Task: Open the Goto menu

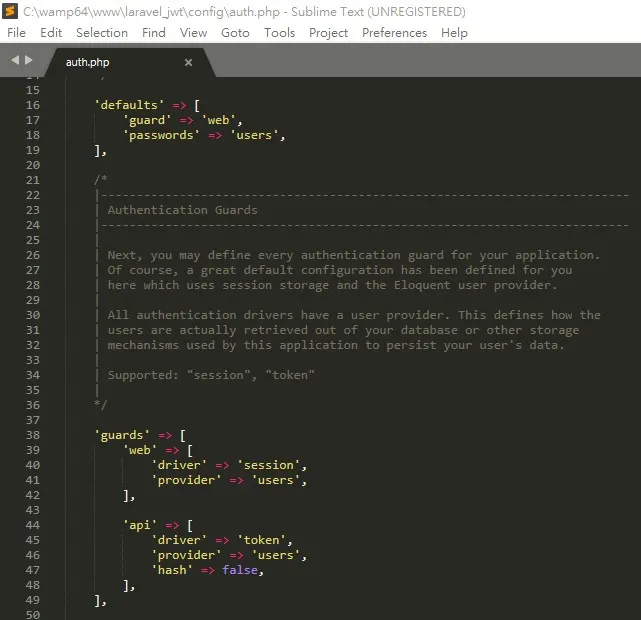Action: coord(235,33)
